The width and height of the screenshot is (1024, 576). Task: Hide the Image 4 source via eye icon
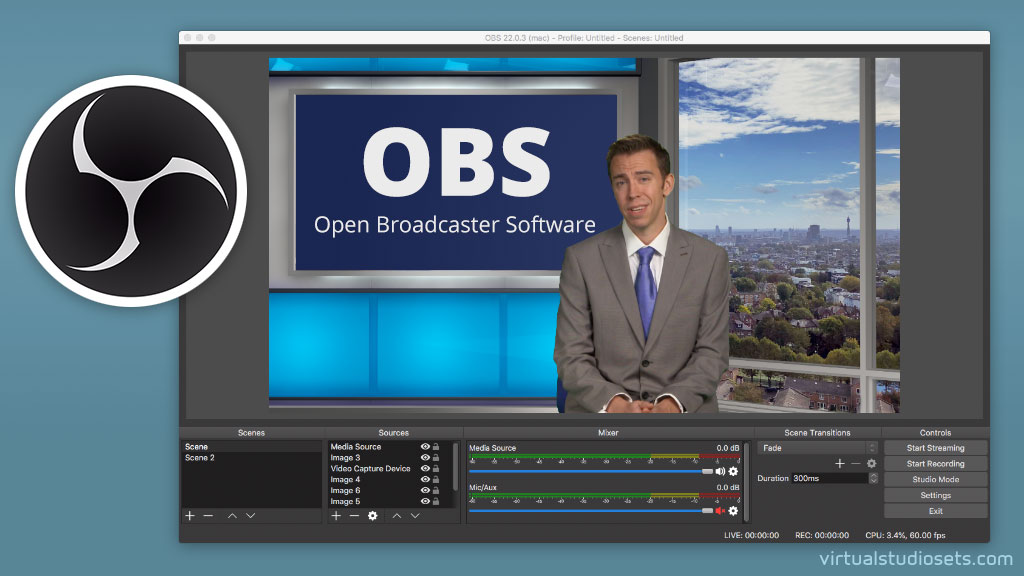pyautogui.click(x=425, y=479)
